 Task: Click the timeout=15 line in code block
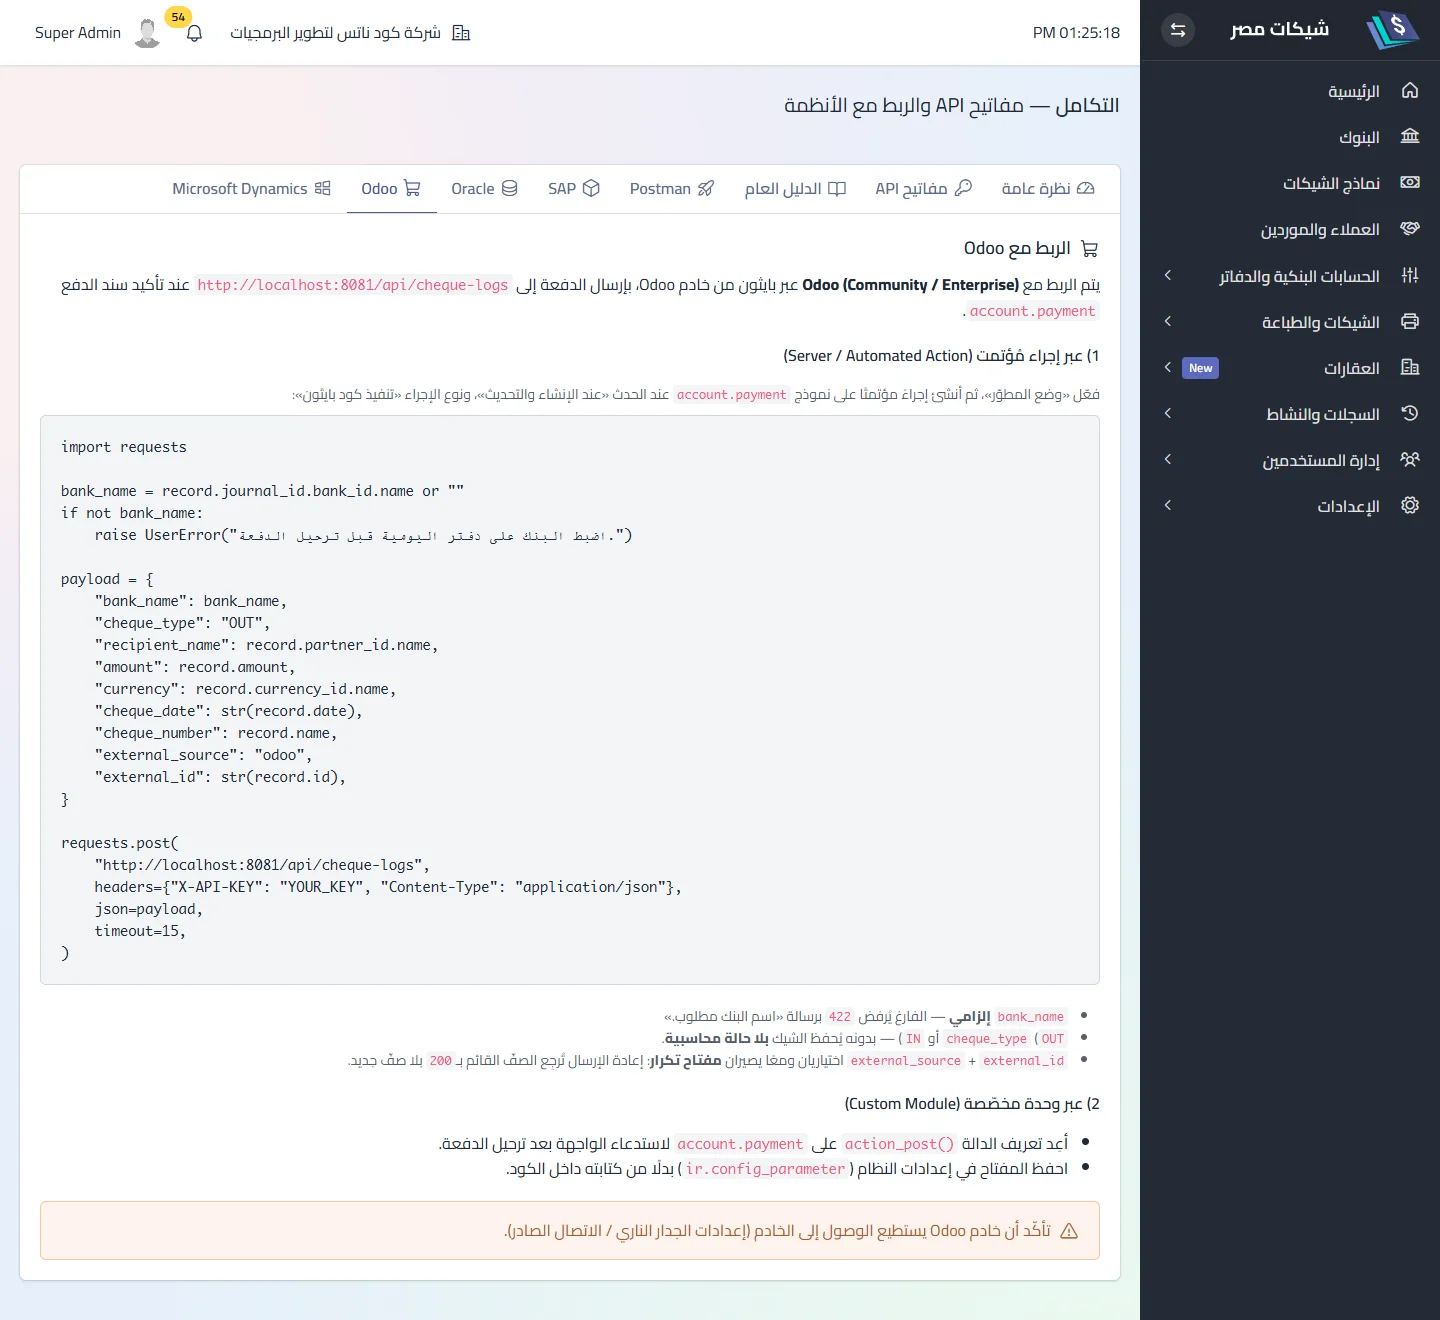tap(140, 931)
